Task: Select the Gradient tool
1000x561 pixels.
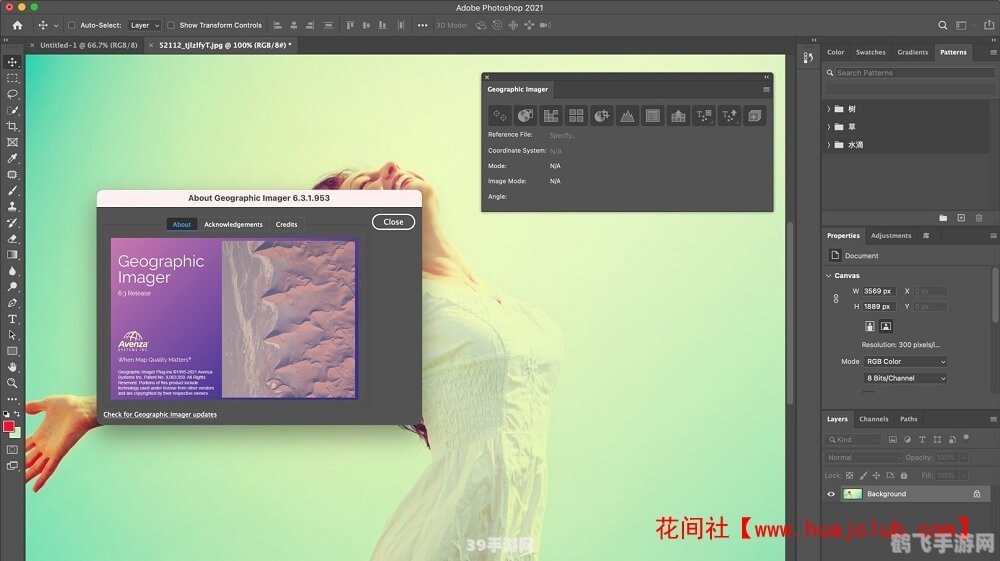Action: coord(12,254)
